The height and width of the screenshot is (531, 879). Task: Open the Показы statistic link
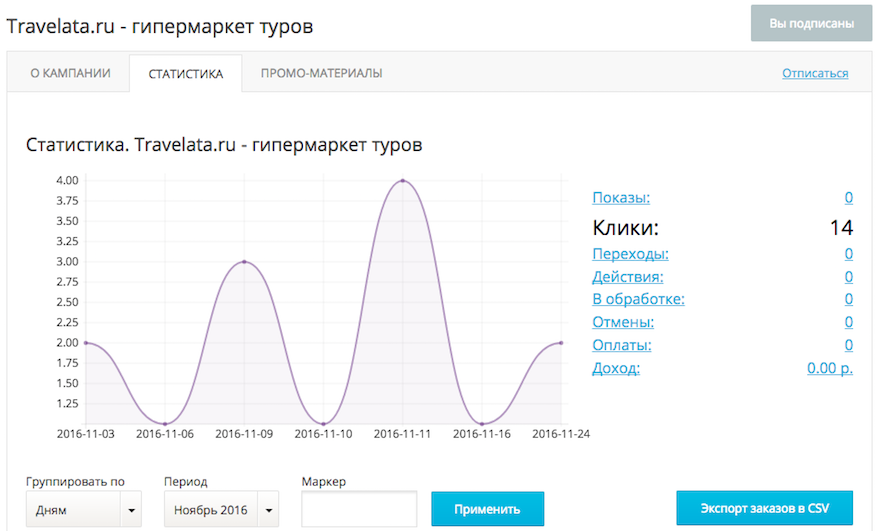[621, 197]
